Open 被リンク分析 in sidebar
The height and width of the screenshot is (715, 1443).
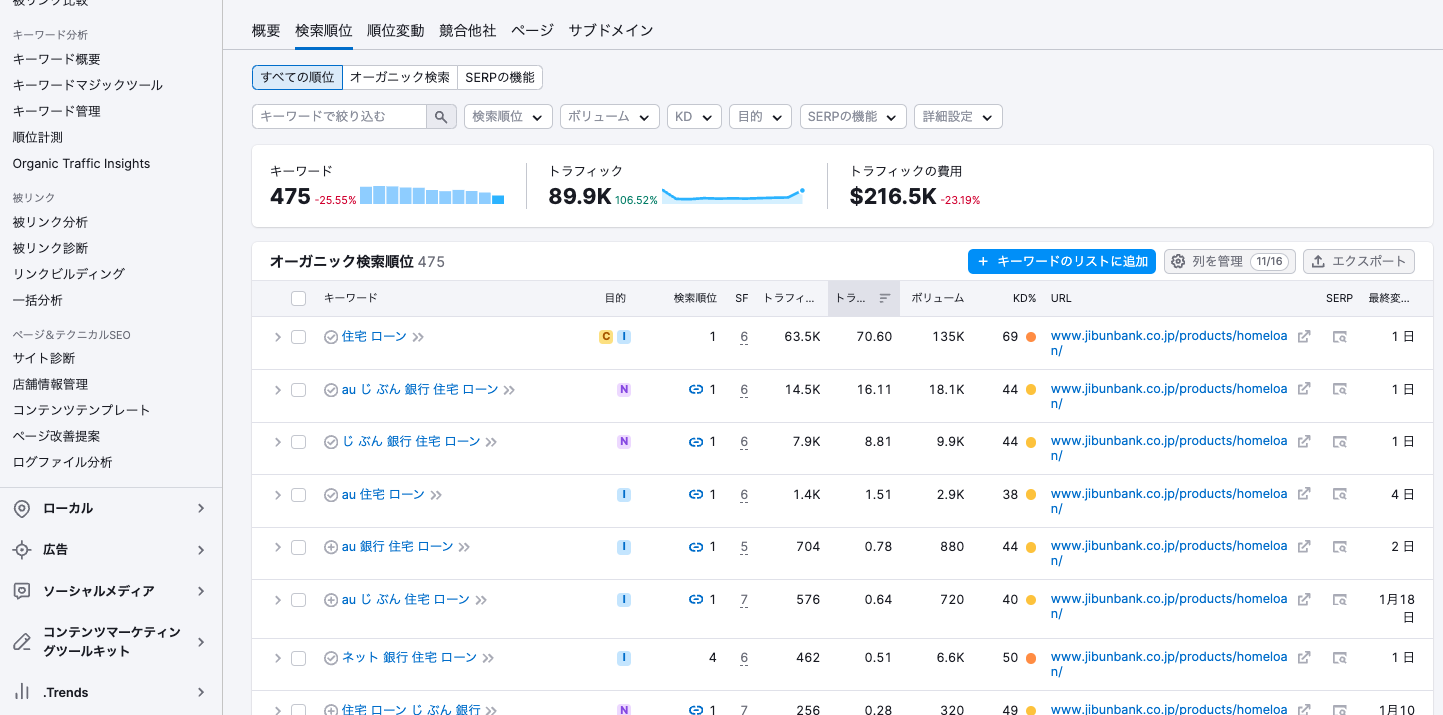pyautogui.click(x=50, y=222)
